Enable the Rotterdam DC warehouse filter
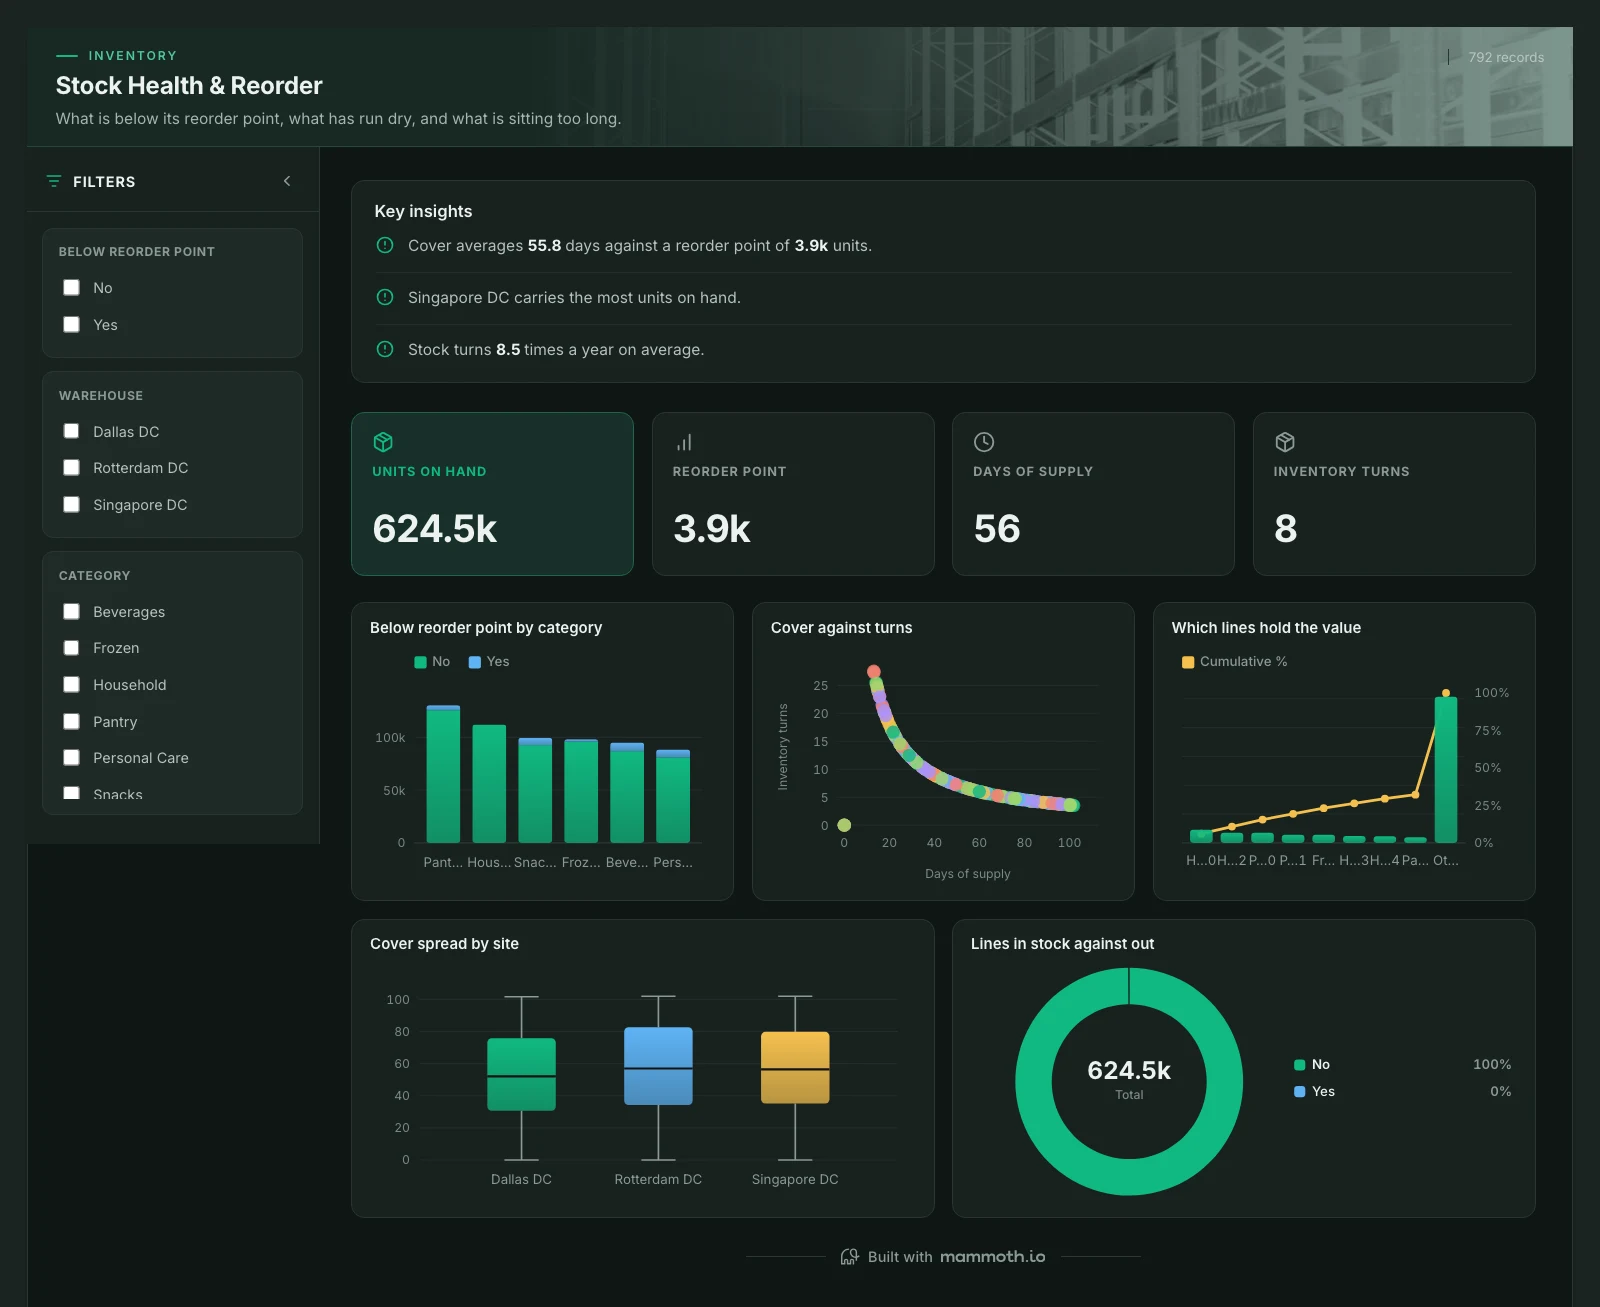1600x1307 pixels. pyautogui.click(x=72, y=468)
